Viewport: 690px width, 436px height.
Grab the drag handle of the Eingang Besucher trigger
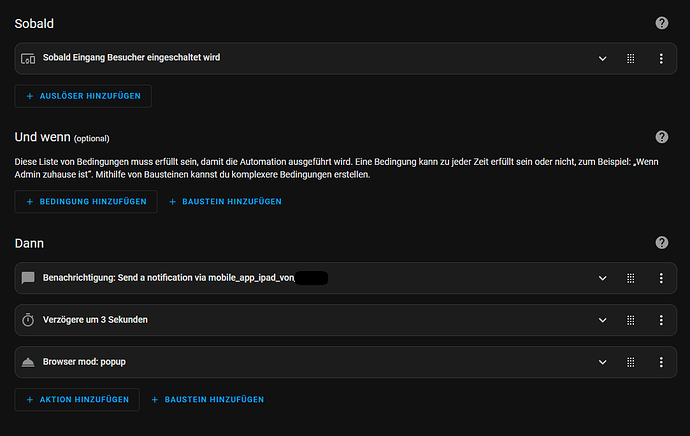tap(631, 59)
